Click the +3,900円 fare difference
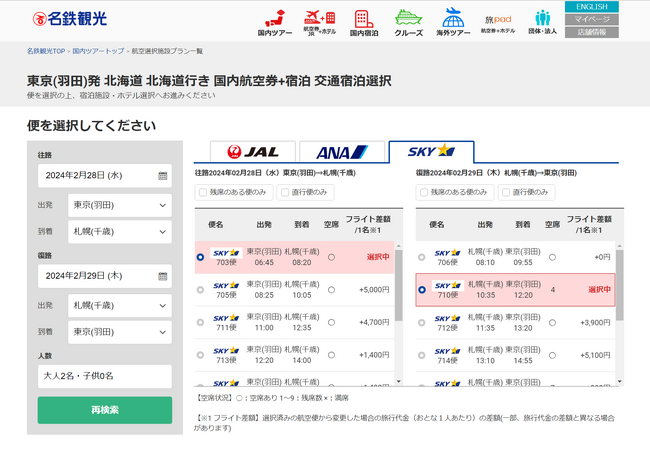The width and height of the screenshot is (650, 454). 595,323
